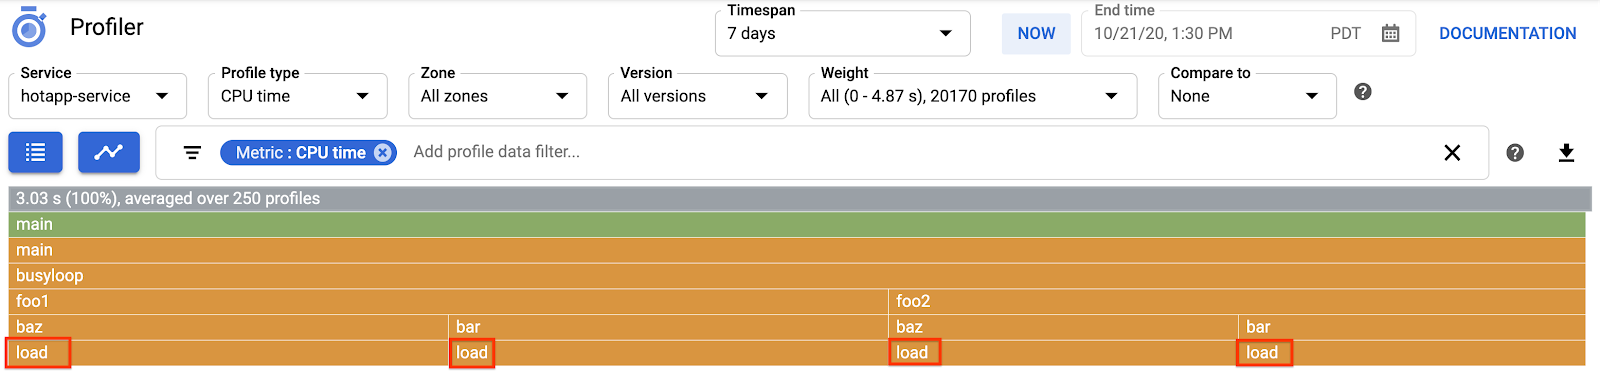
Task: Open the Service hotapp-service dropdown
Action: [97, 96]
